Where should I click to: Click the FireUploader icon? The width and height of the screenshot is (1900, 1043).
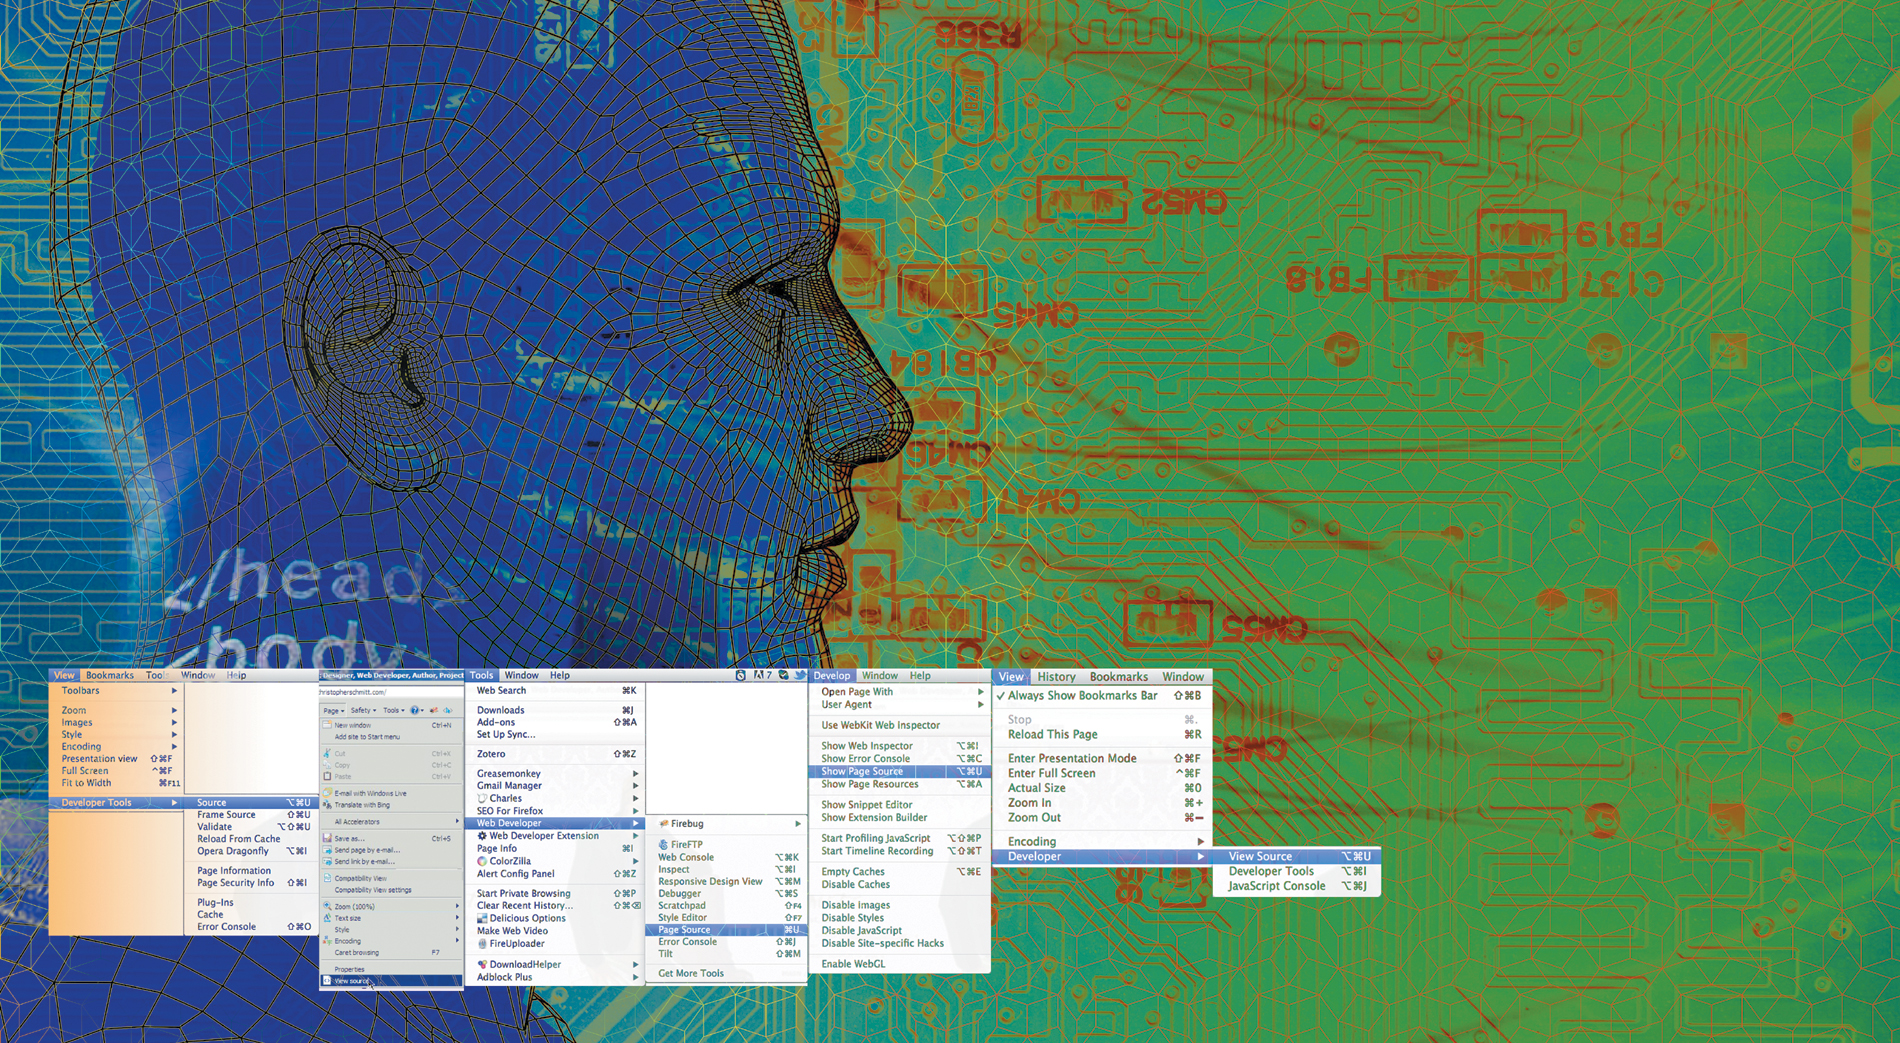482,943
